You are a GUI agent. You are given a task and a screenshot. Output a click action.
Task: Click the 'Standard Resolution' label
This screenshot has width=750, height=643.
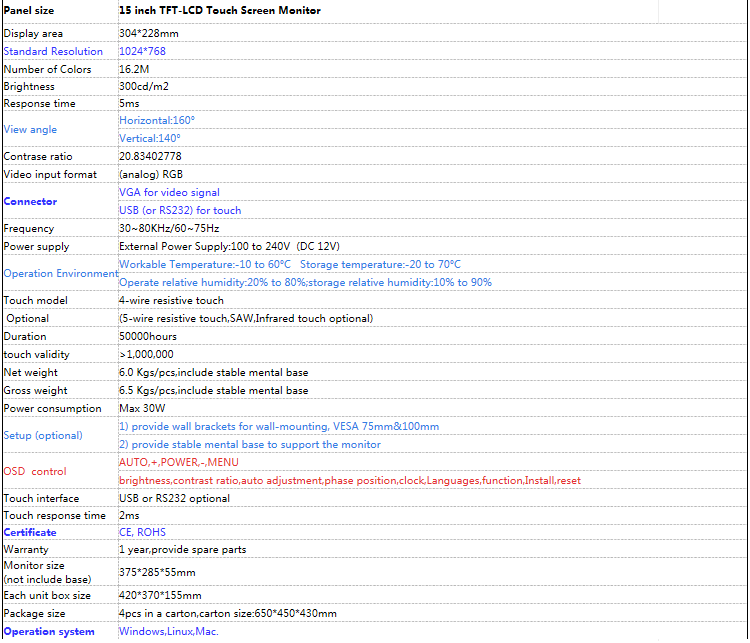point(53,51)
